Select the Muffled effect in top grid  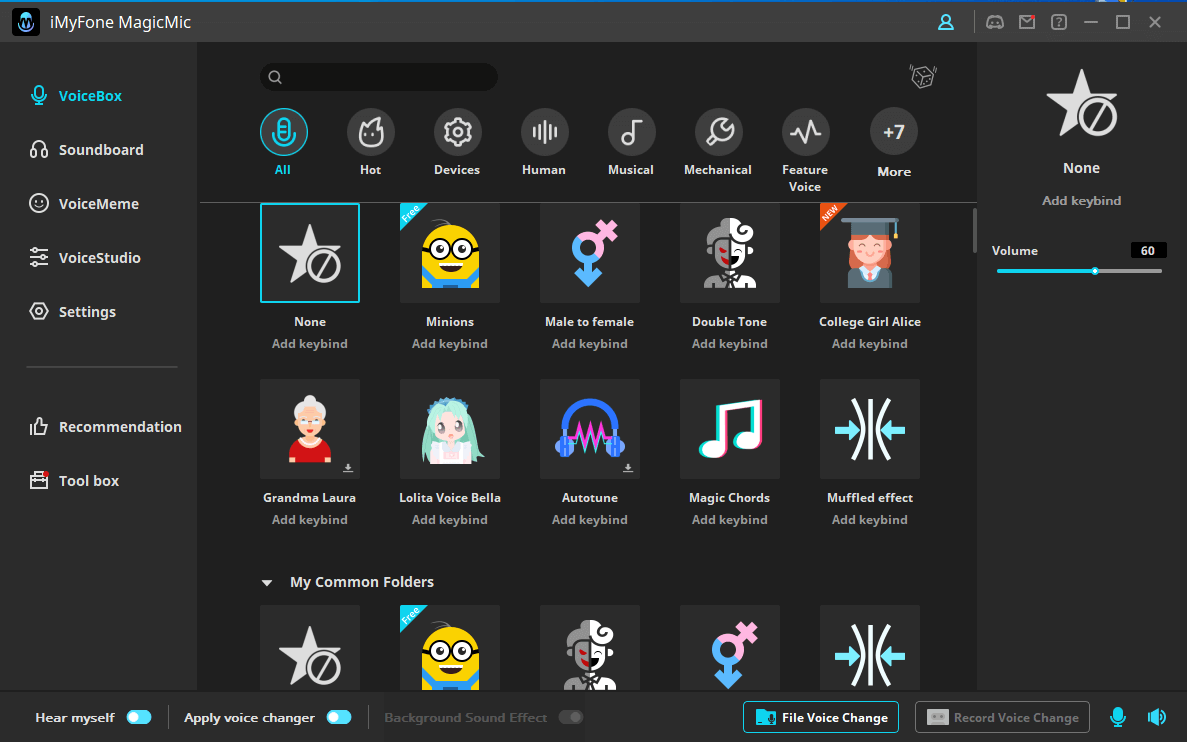870,429
